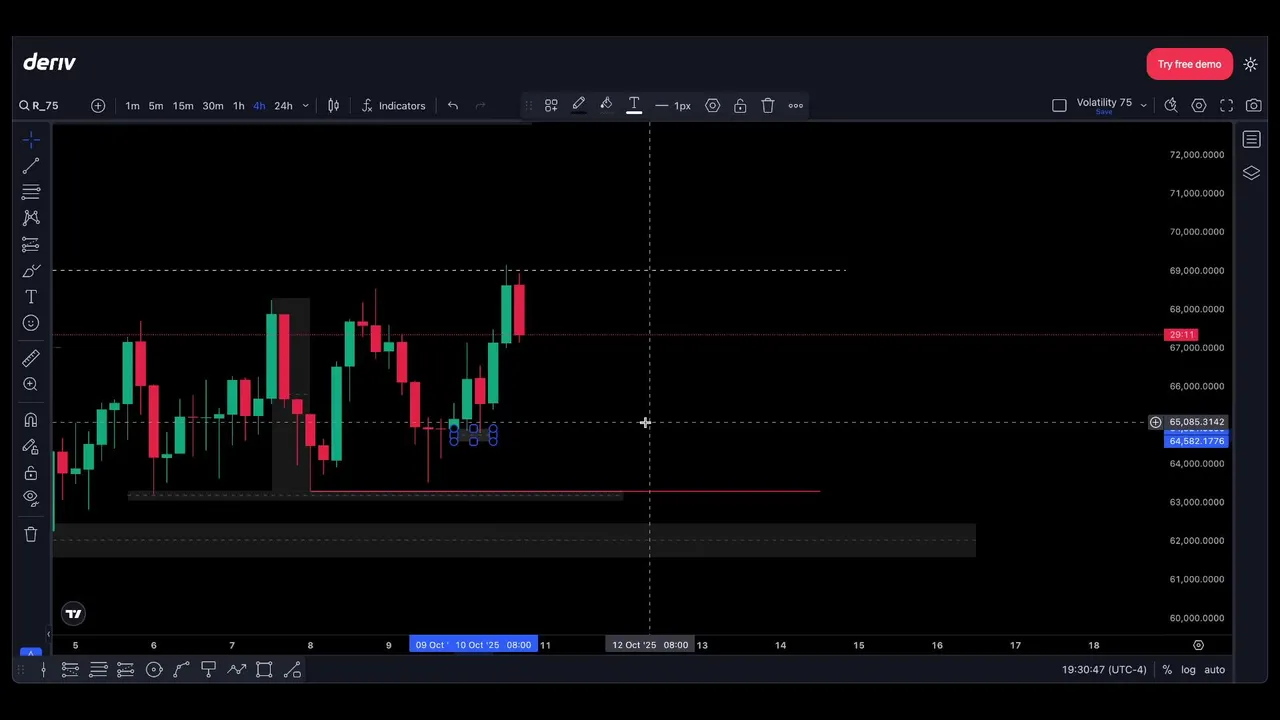Screen dimensions: 1280x720
Task: Toggle lock all drawing tools in sidebar
Action: [x=31, y=473]
